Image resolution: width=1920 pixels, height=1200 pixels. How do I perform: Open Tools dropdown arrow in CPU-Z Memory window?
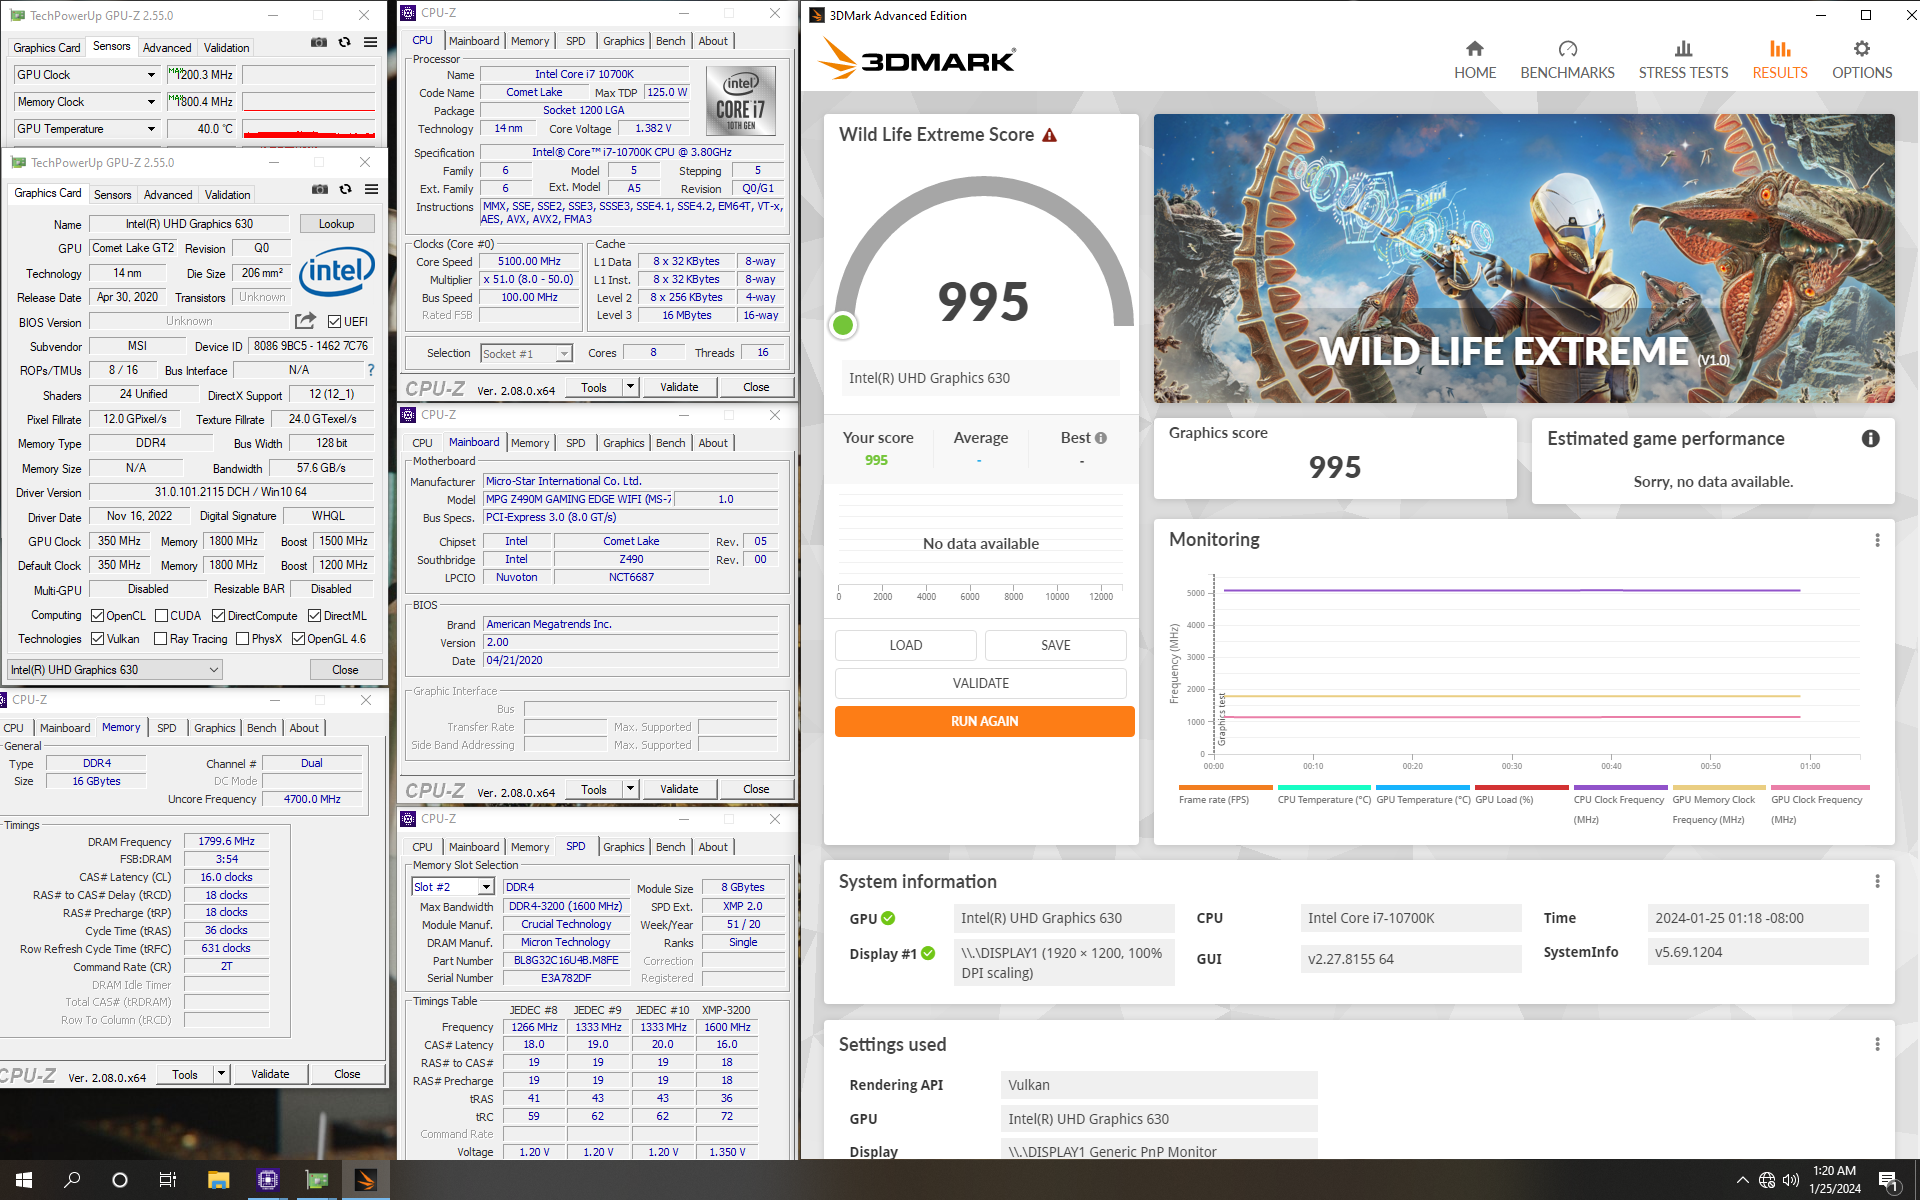pyautogui.click(x=221, y=1074)
